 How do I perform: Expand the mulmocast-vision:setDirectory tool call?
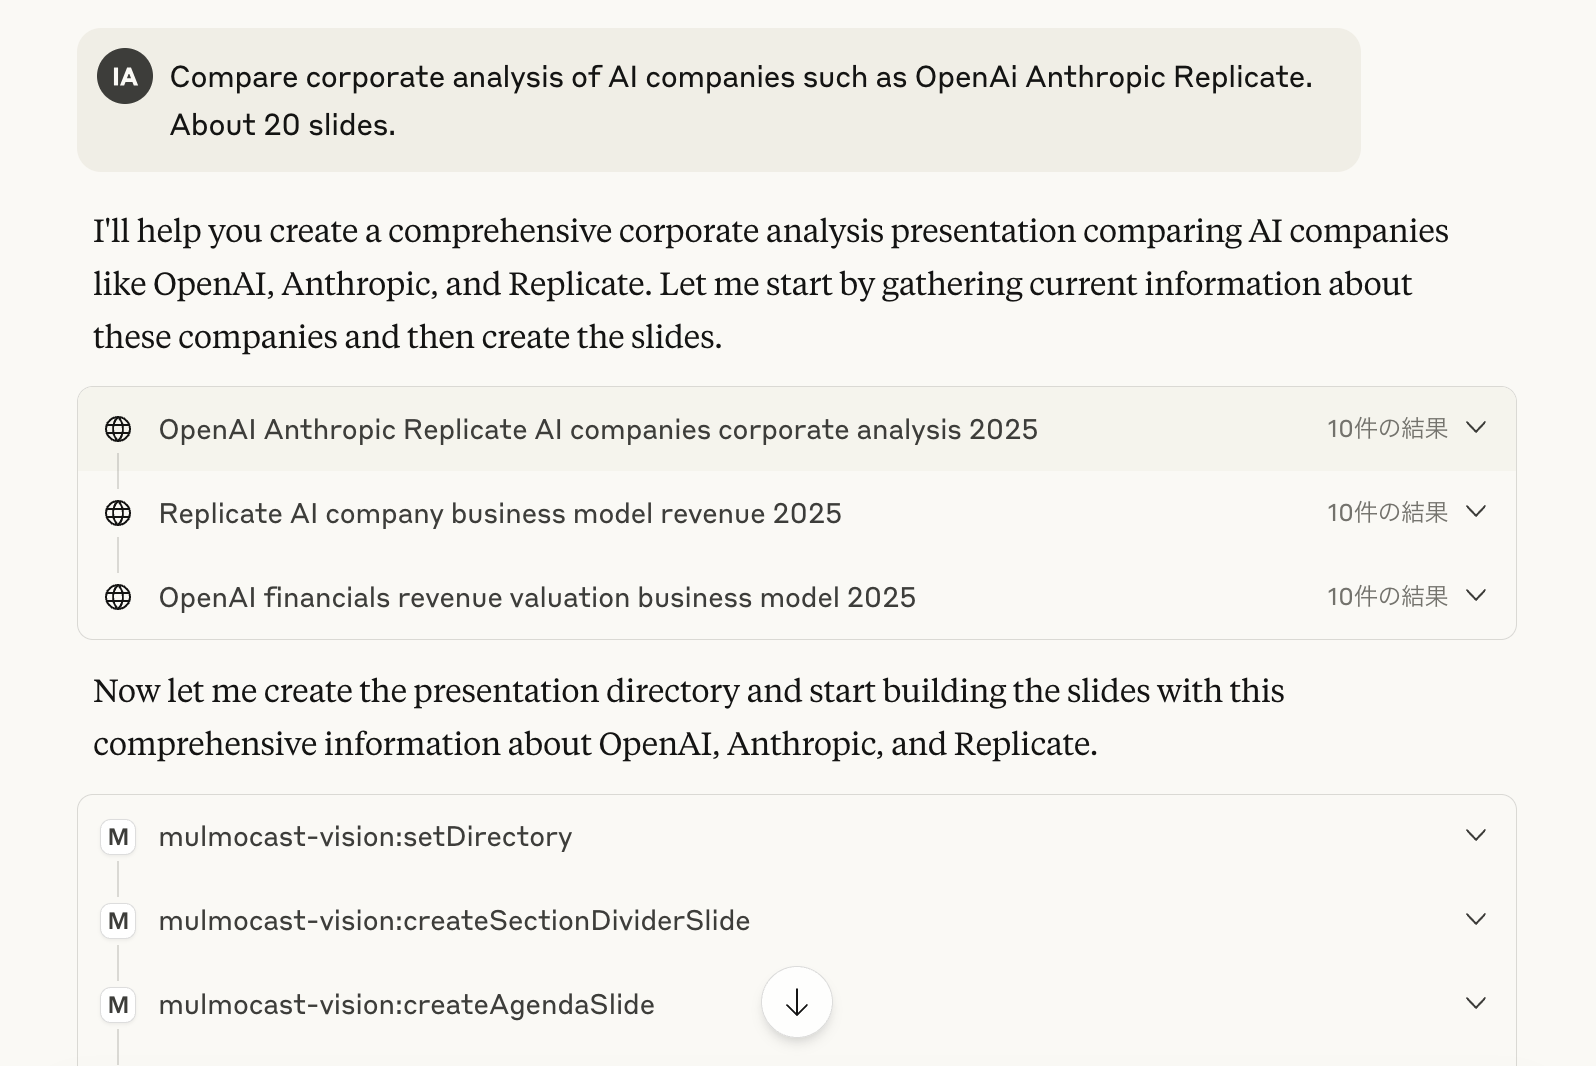pyautogui.click(x=1475, y=836)
